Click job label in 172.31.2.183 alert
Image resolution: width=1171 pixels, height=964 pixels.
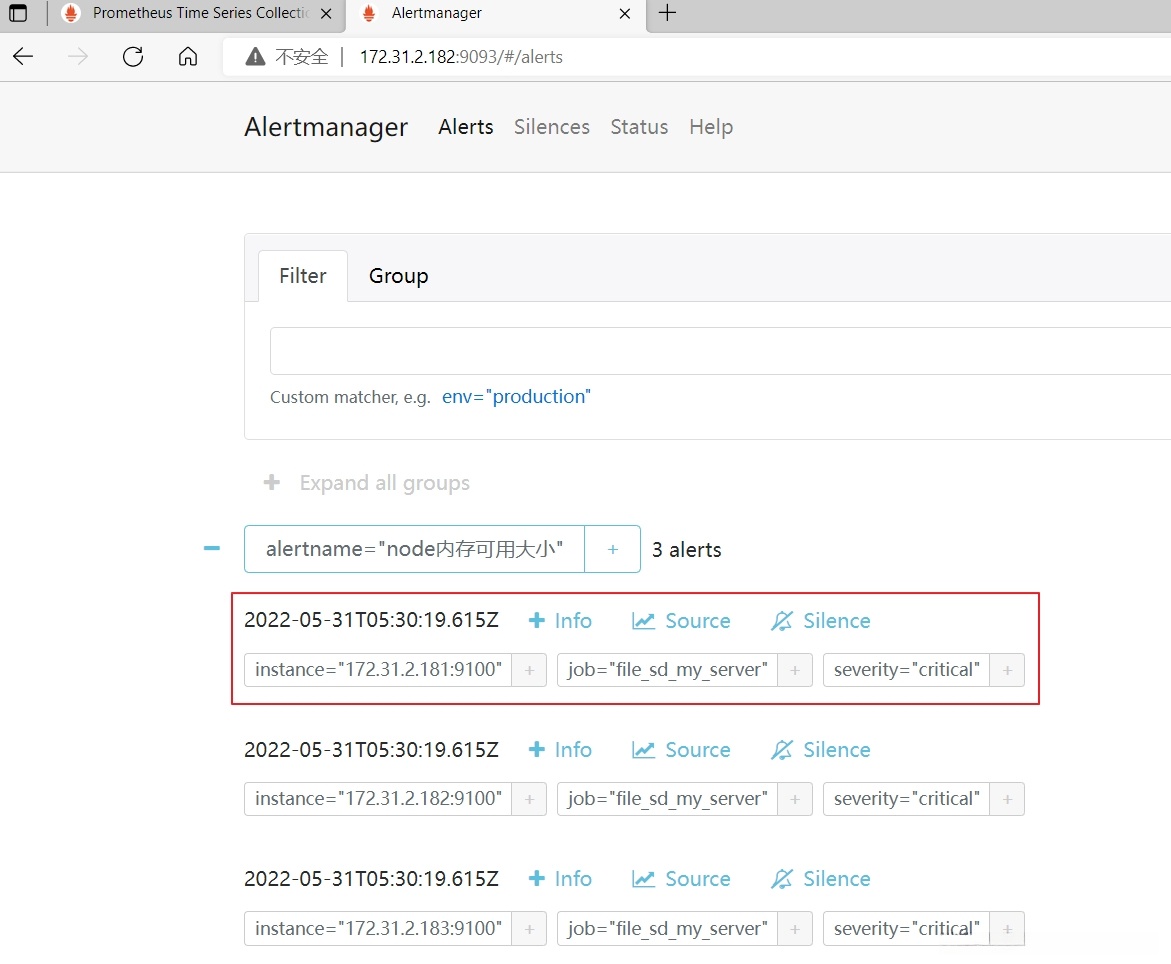(668, 928)
